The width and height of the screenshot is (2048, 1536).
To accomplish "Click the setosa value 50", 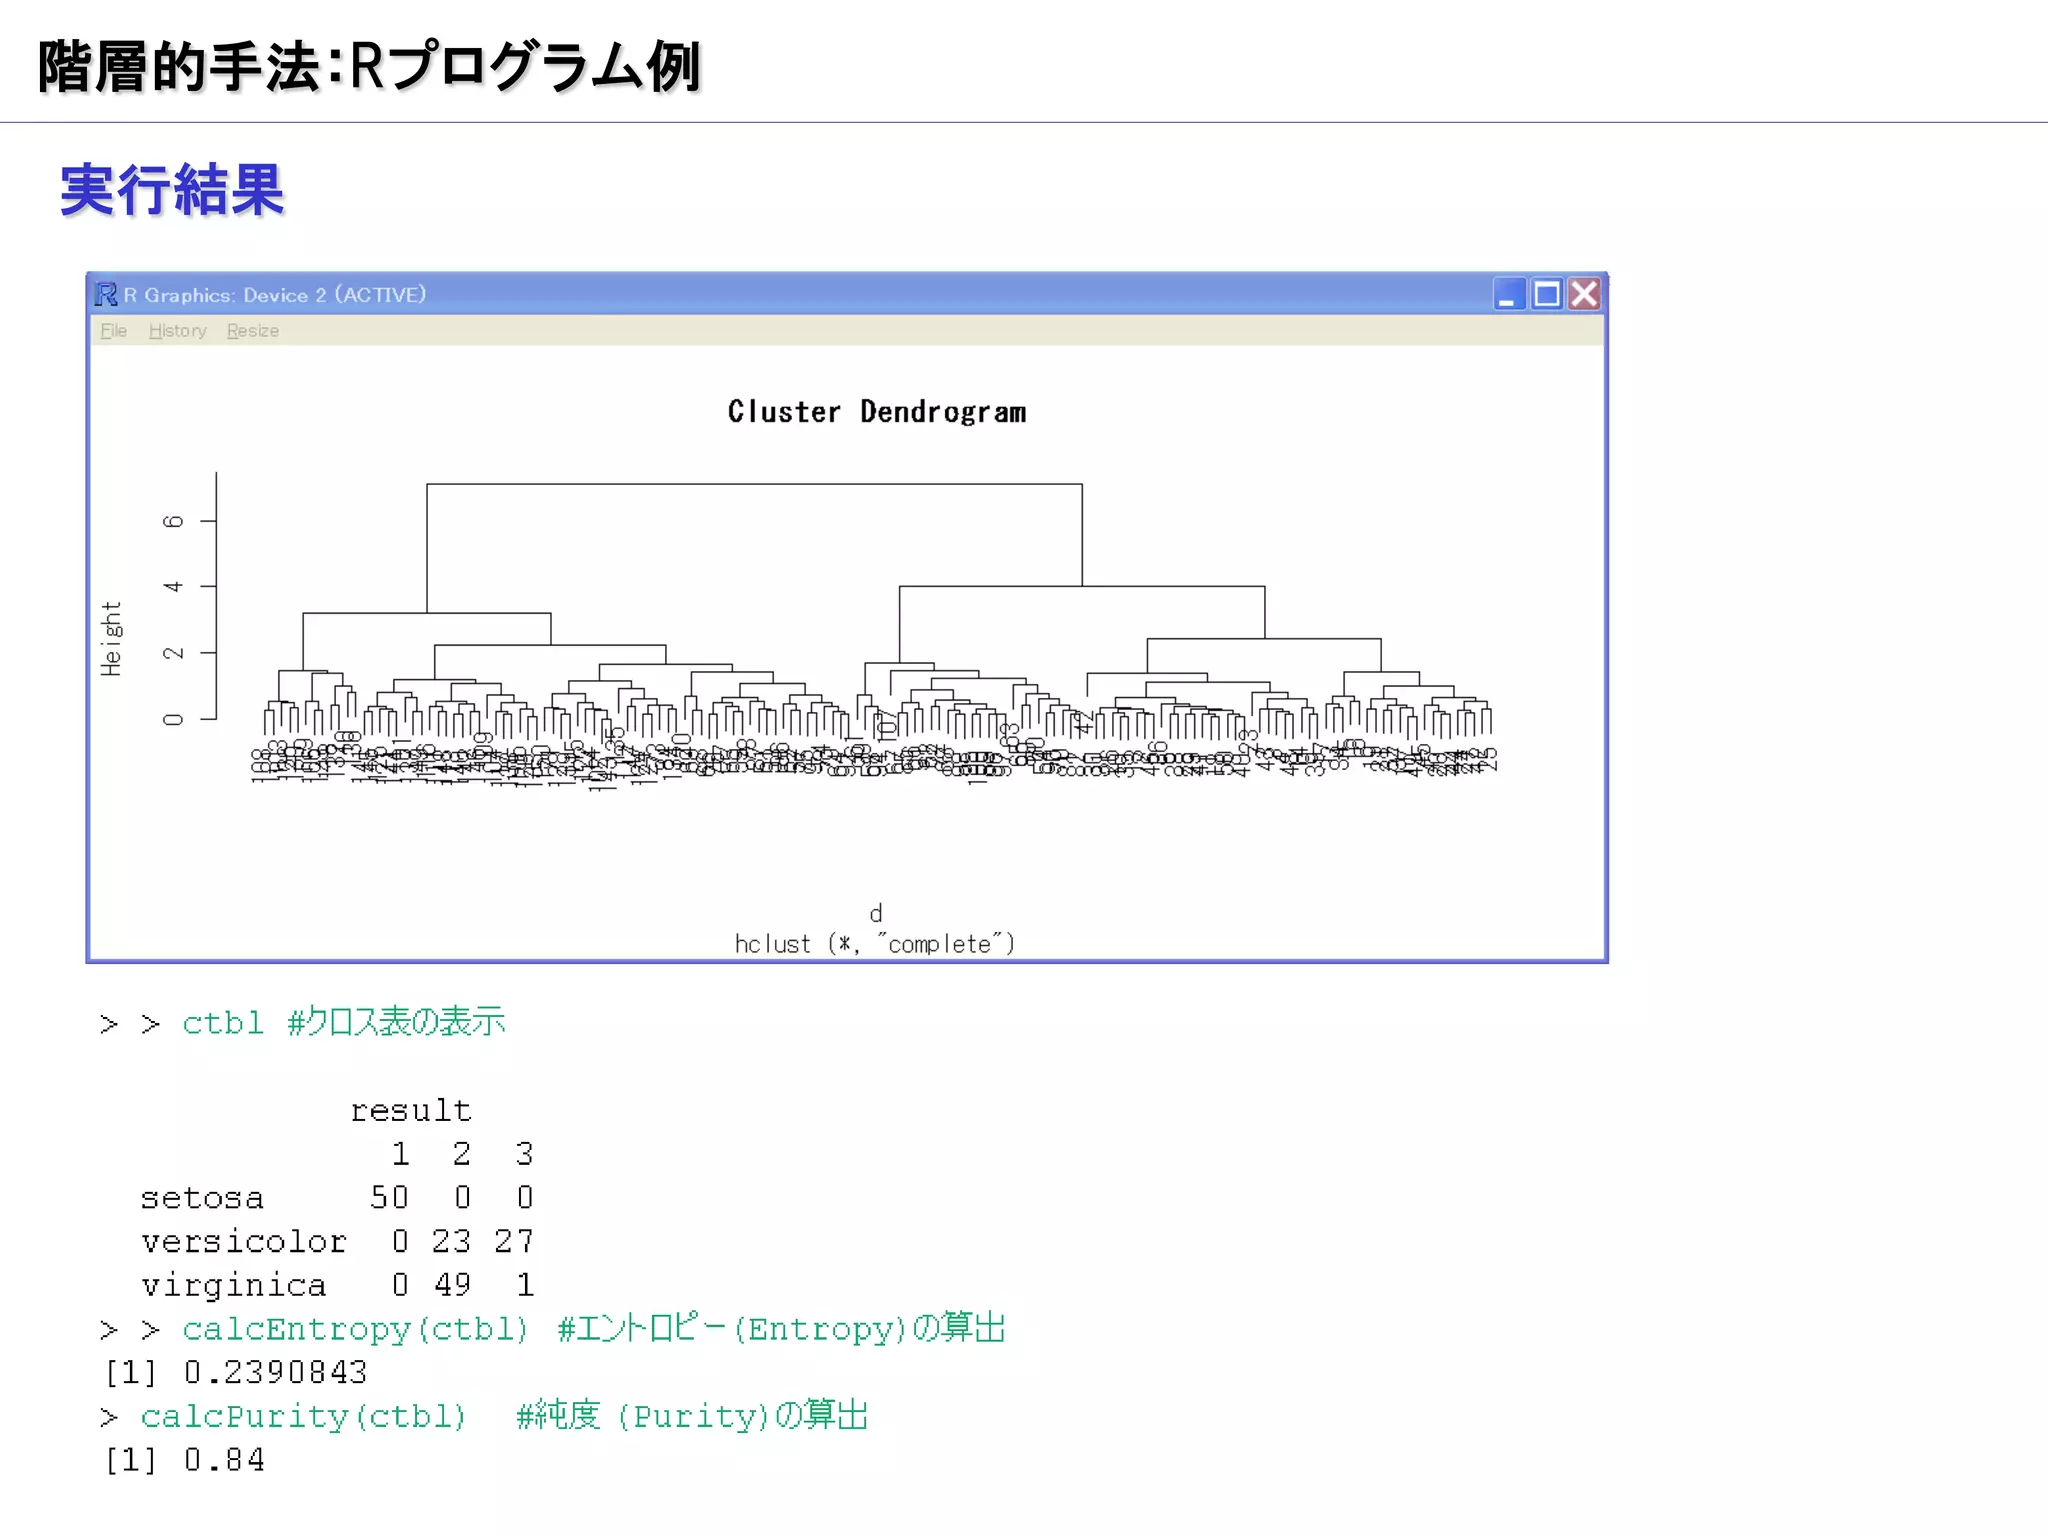I will tap(390, 1197).
